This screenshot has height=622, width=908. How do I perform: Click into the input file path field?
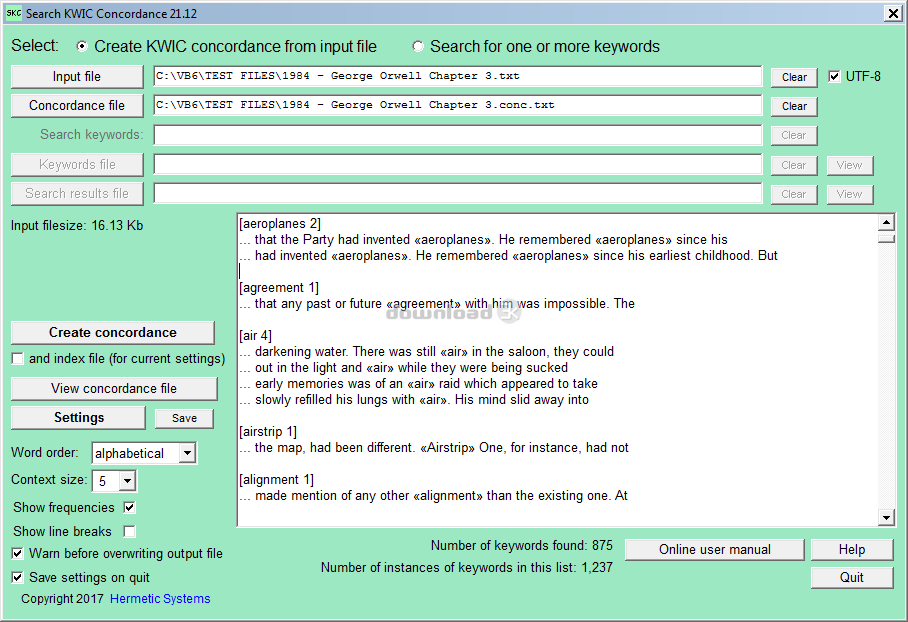point(457,76)
